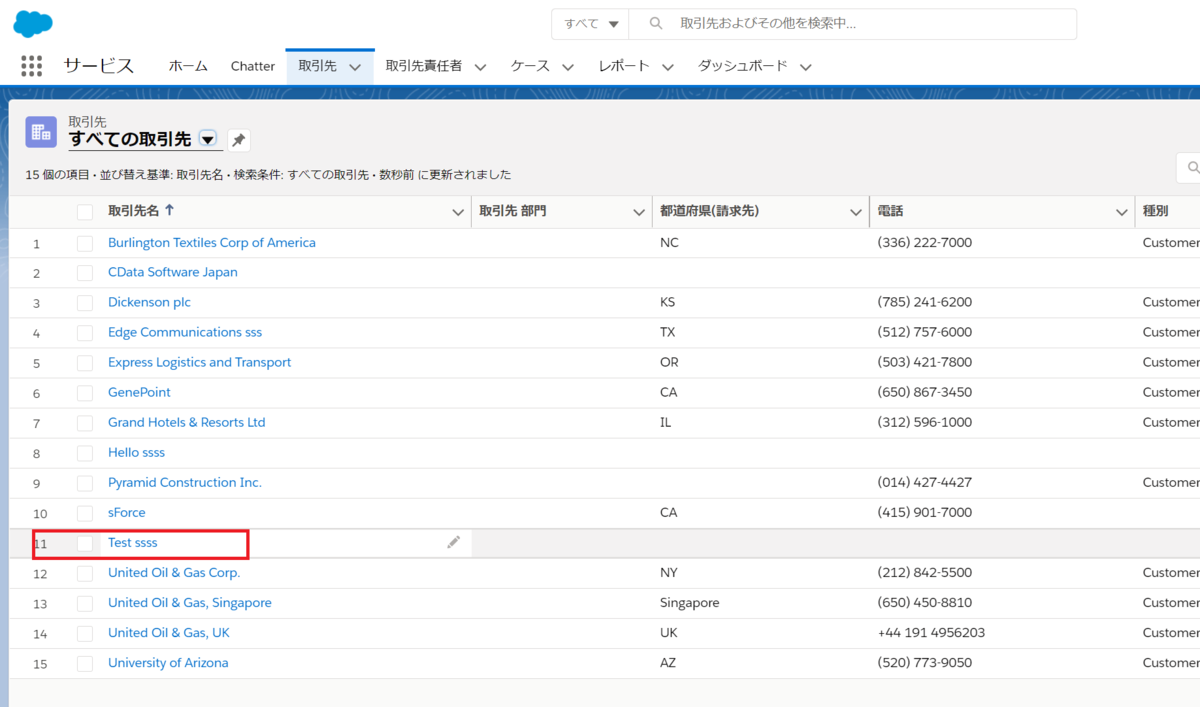Open Burlington Textiles Corp of America account
This screenshot has width=1200, height=707.
click(212, 243)
